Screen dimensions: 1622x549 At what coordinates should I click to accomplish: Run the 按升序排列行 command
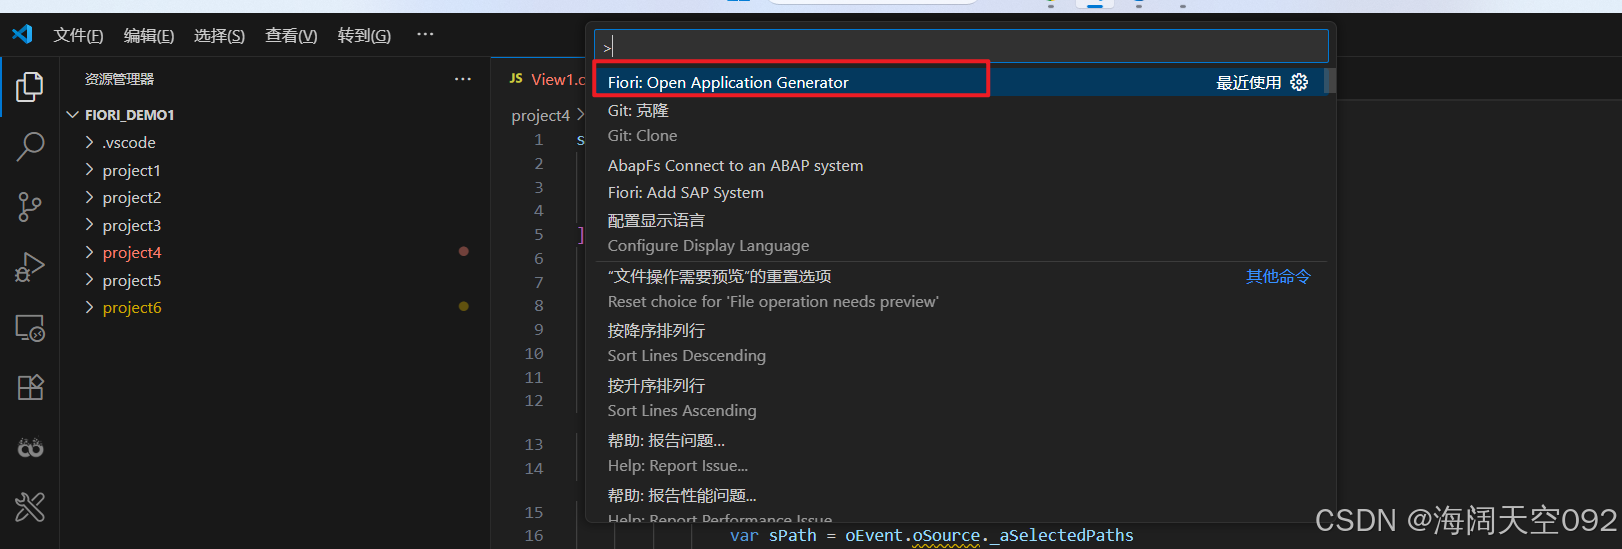(x=959, y=398)
